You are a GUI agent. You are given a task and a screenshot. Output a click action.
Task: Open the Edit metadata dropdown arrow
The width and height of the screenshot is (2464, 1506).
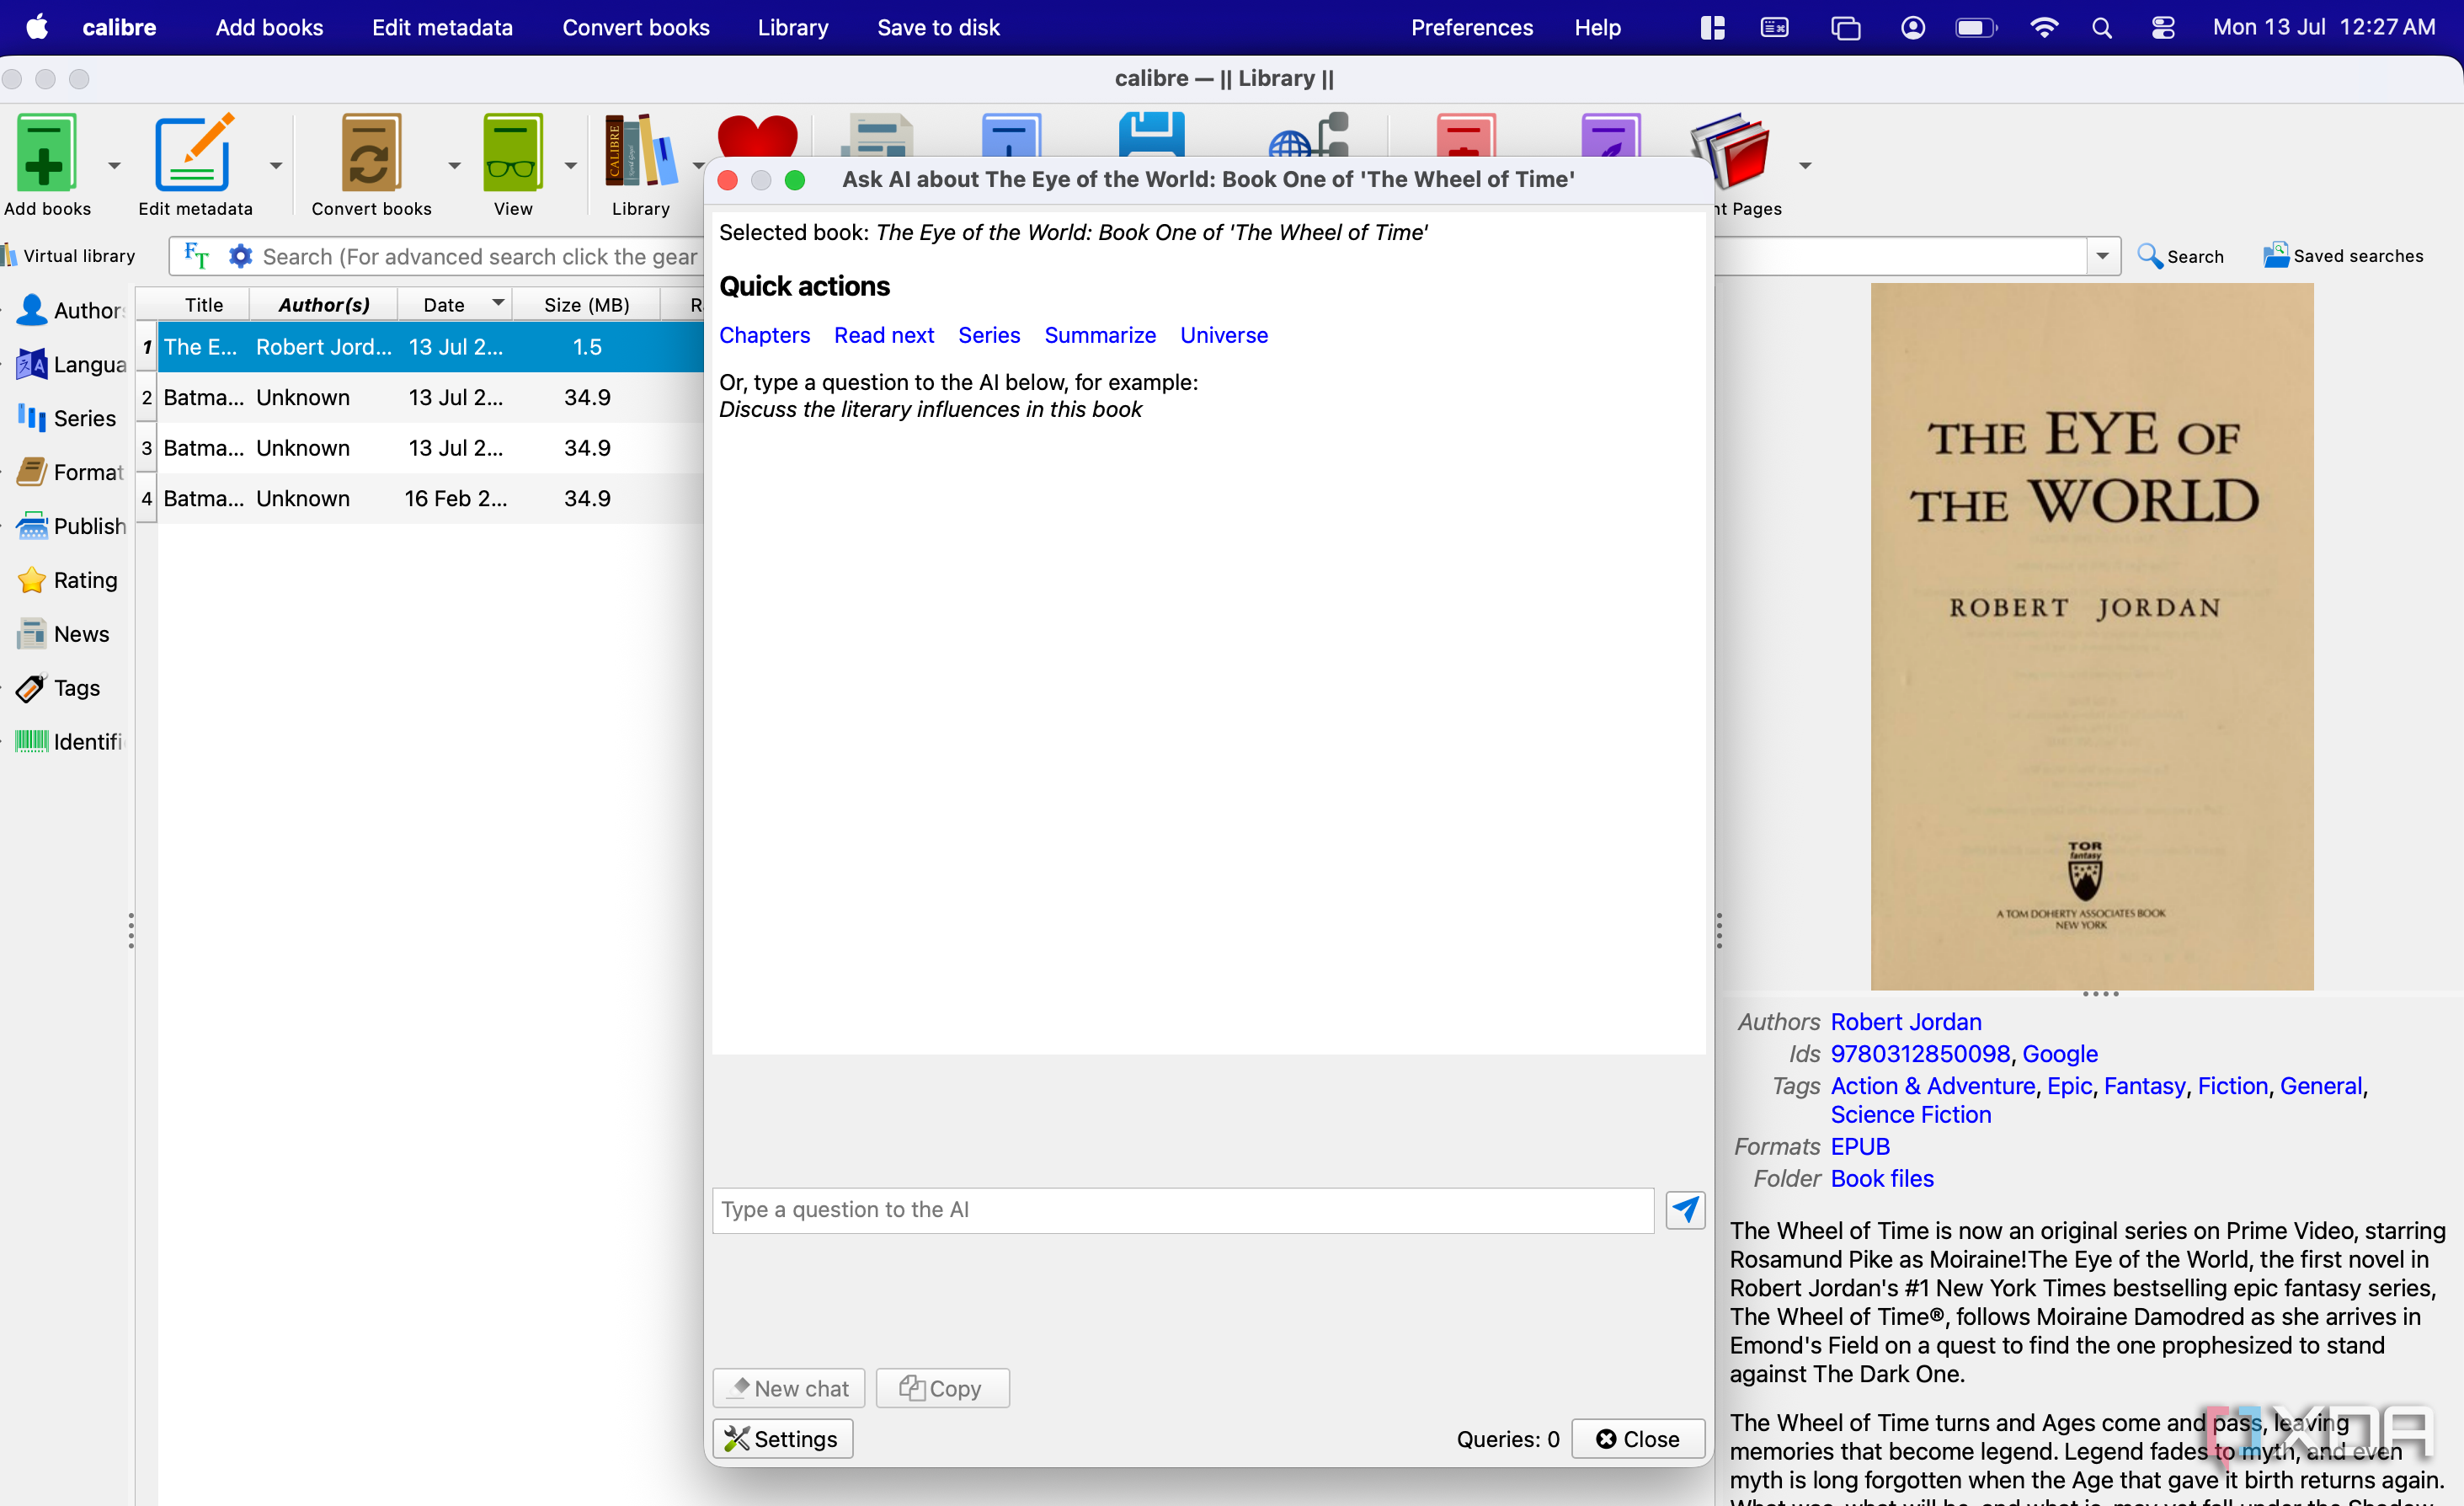coord(276,165)
